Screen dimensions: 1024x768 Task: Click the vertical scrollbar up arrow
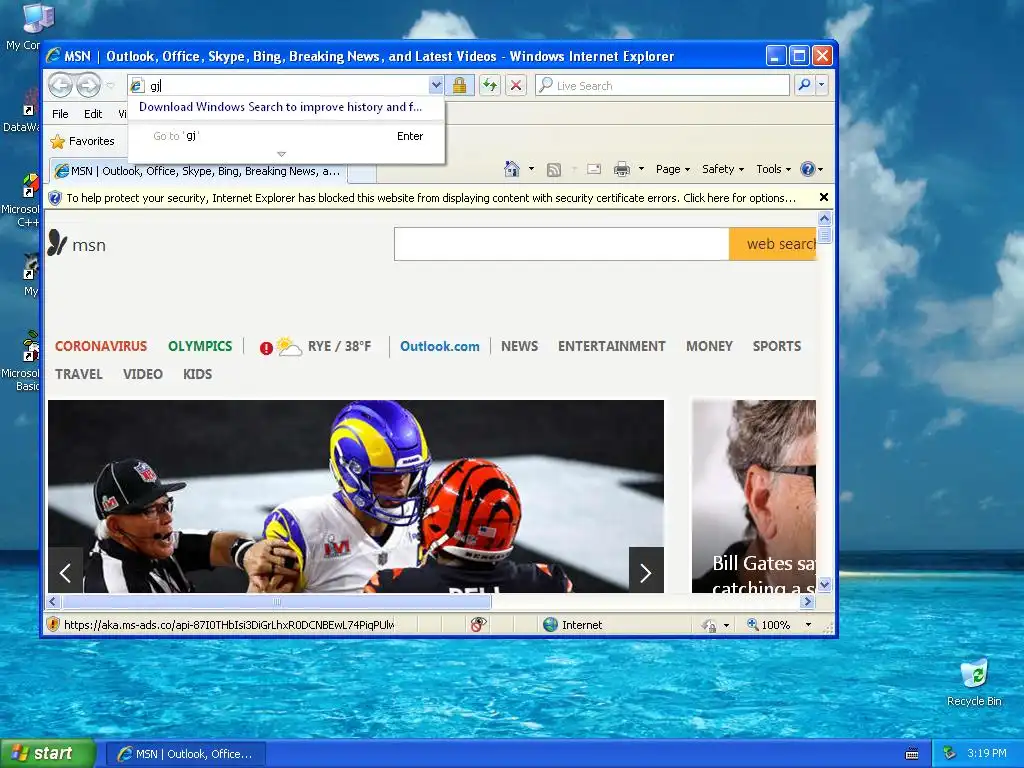point(824,218)
